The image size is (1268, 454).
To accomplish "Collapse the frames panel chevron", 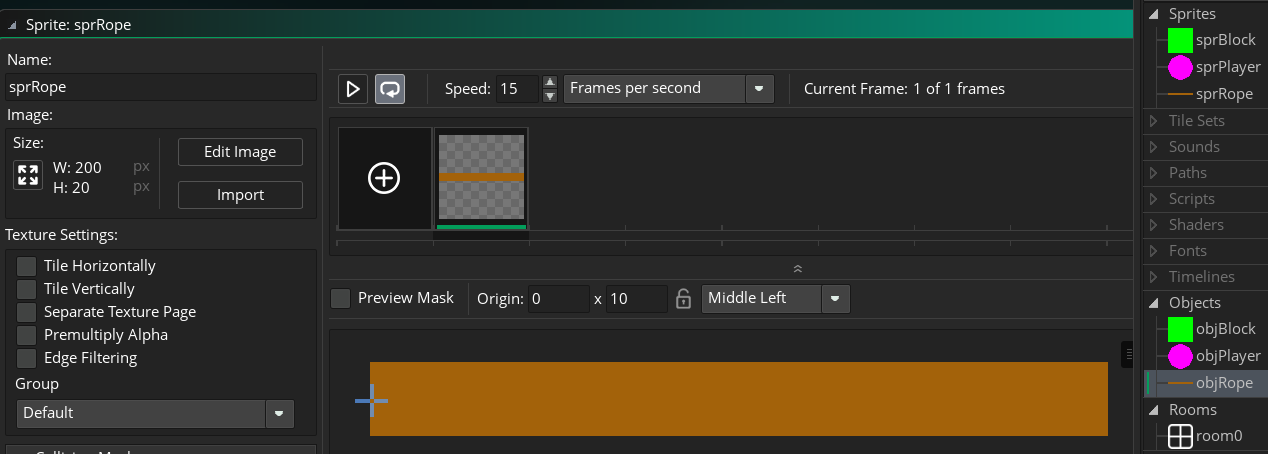I will 797,269.
